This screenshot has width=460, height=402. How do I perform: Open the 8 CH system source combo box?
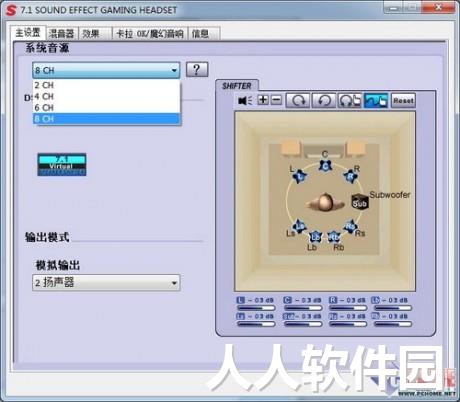pos(106,70)
